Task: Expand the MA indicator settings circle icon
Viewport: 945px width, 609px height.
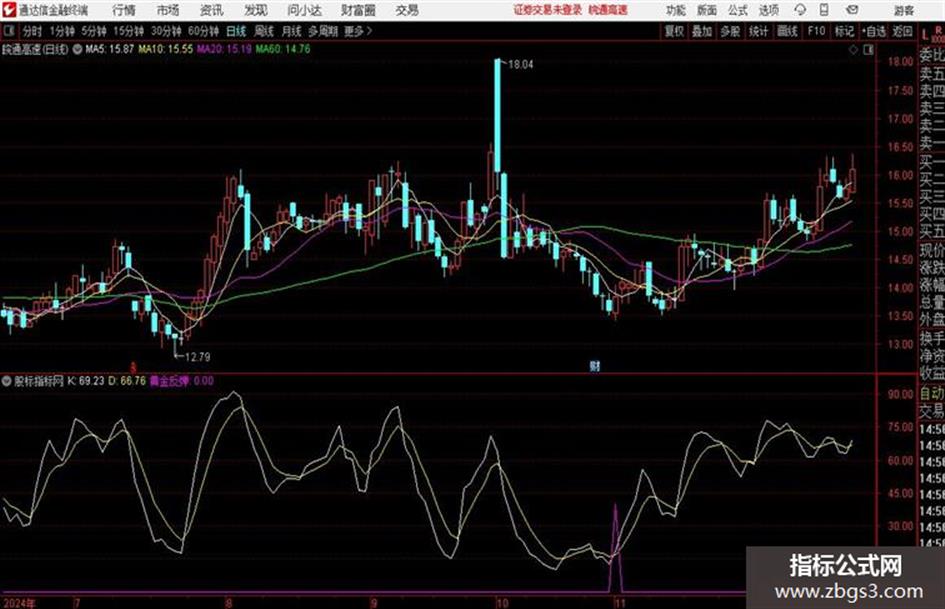Action: [77, 49]
